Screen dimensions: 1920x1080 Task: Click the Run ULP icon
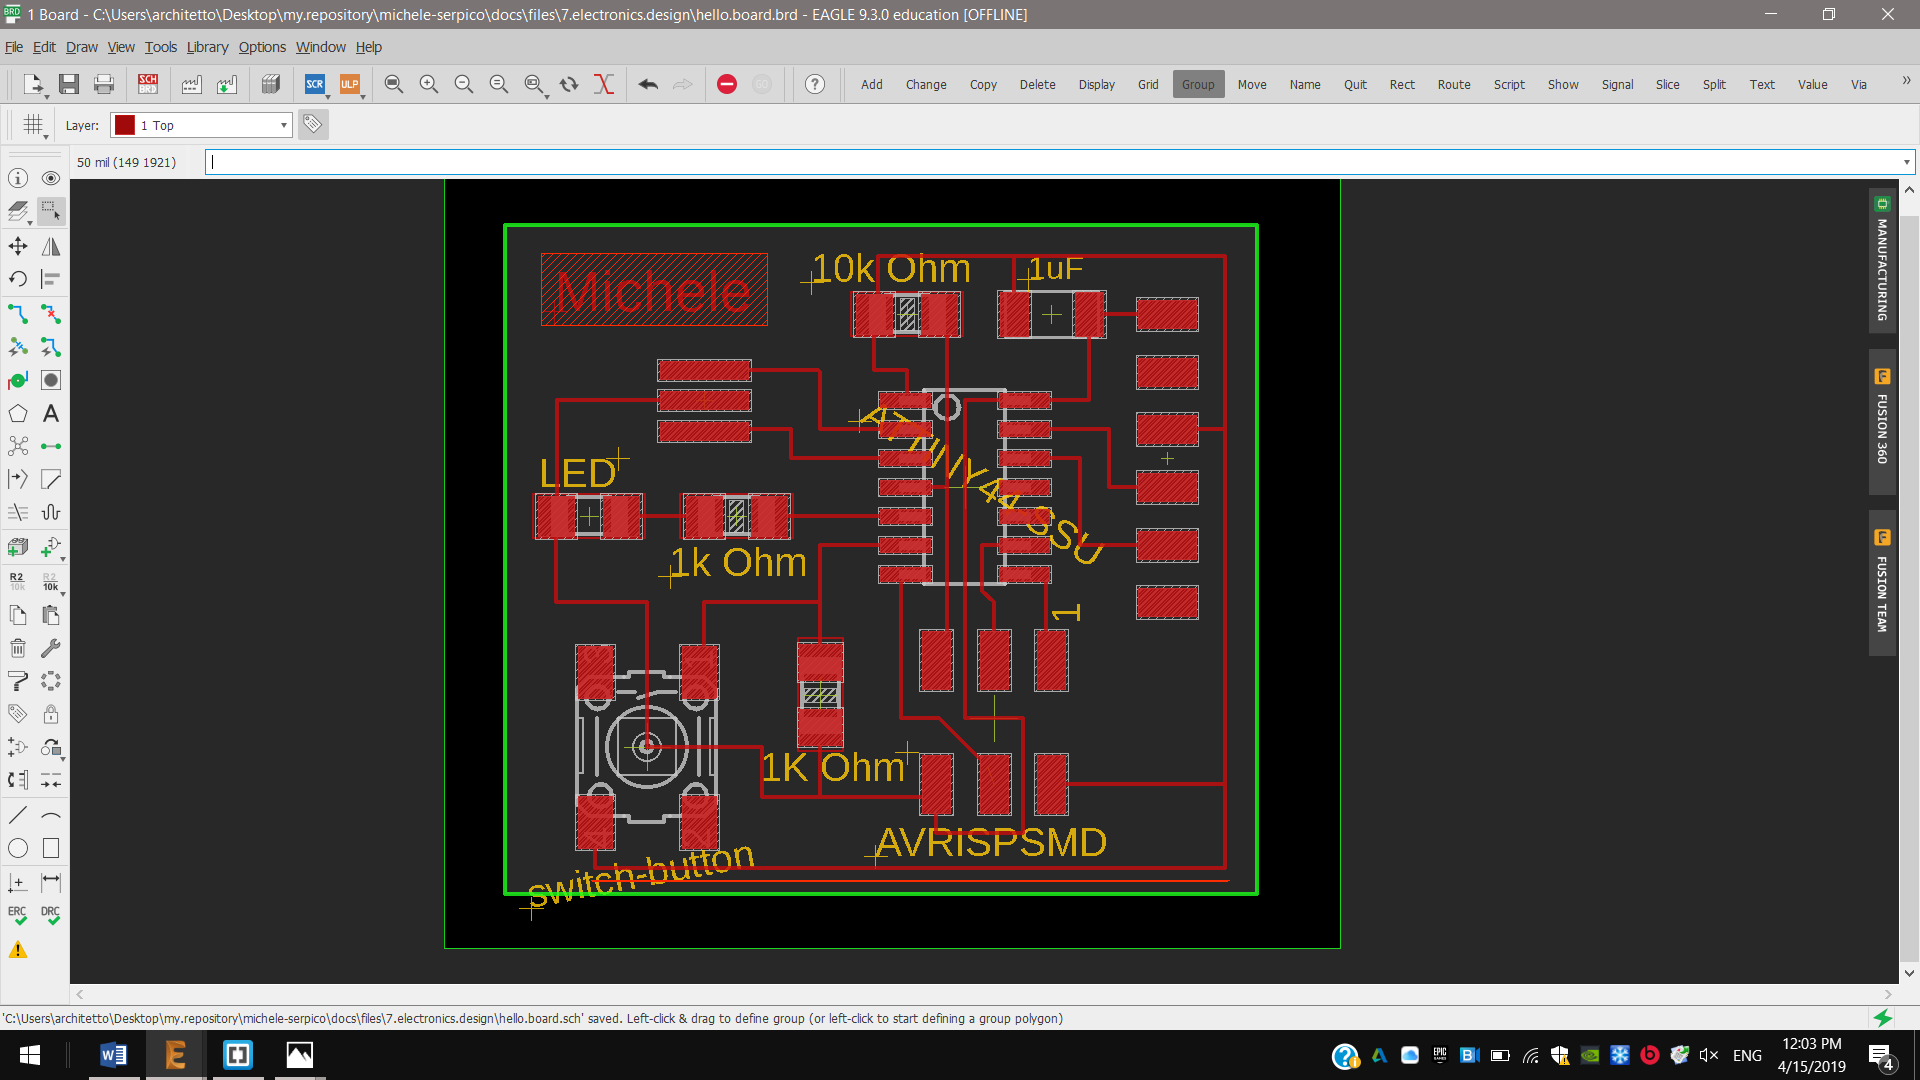tap(349, 84)
